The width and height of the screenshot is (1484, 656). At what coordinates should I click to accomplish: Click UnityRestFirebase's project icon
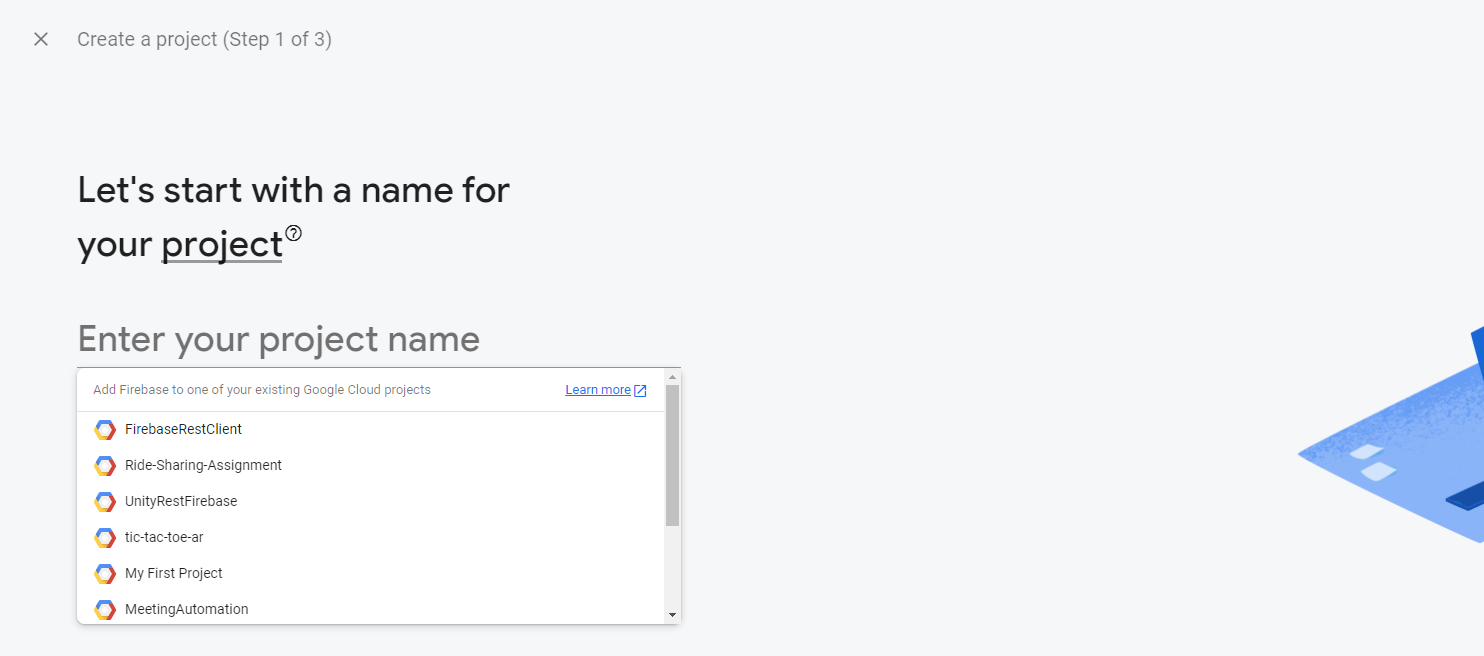click(105, 501)
